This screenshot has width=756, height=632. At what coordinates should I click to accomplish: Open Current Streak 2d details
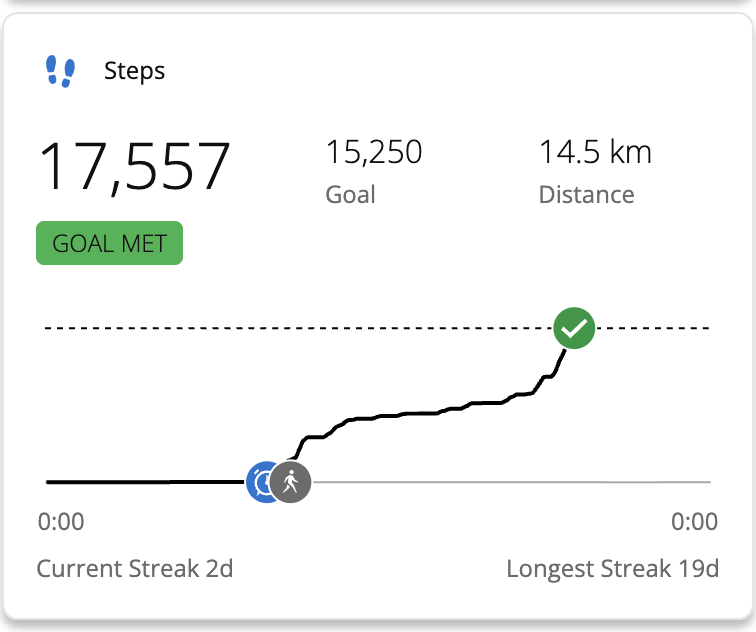(x=135, y=569)
